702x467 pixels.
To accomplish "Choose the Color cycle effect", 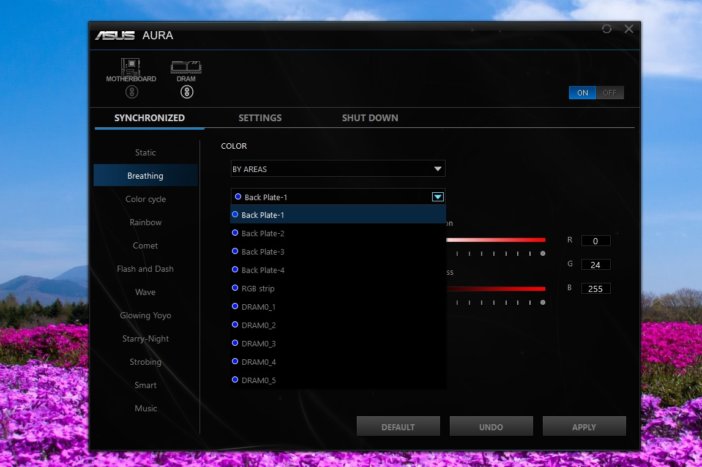I will tap(146, 199).
